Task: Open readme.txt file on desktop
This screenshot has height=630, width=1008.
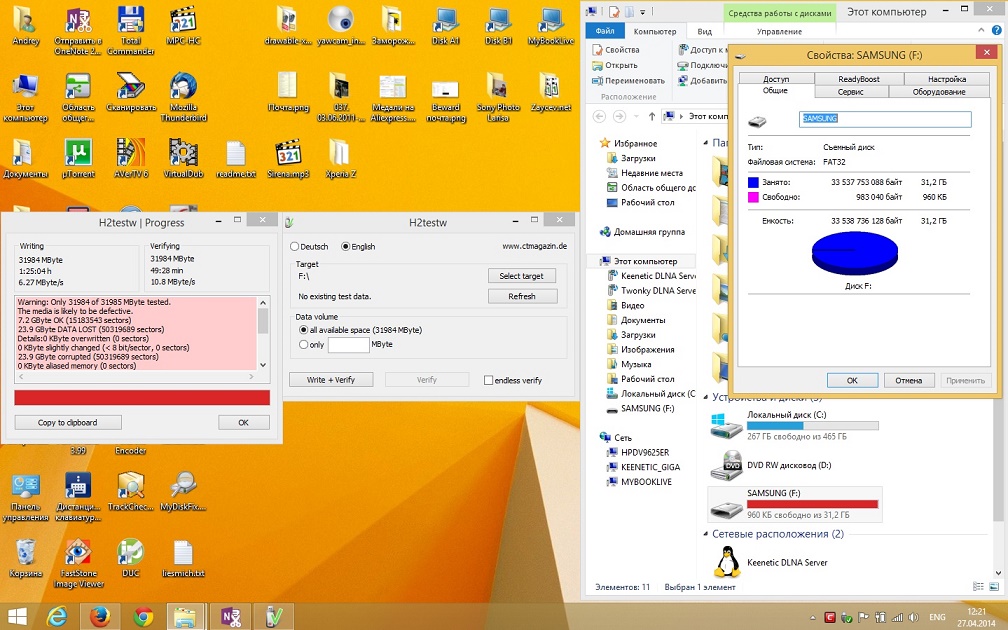Action: click(x=236, y=159)
